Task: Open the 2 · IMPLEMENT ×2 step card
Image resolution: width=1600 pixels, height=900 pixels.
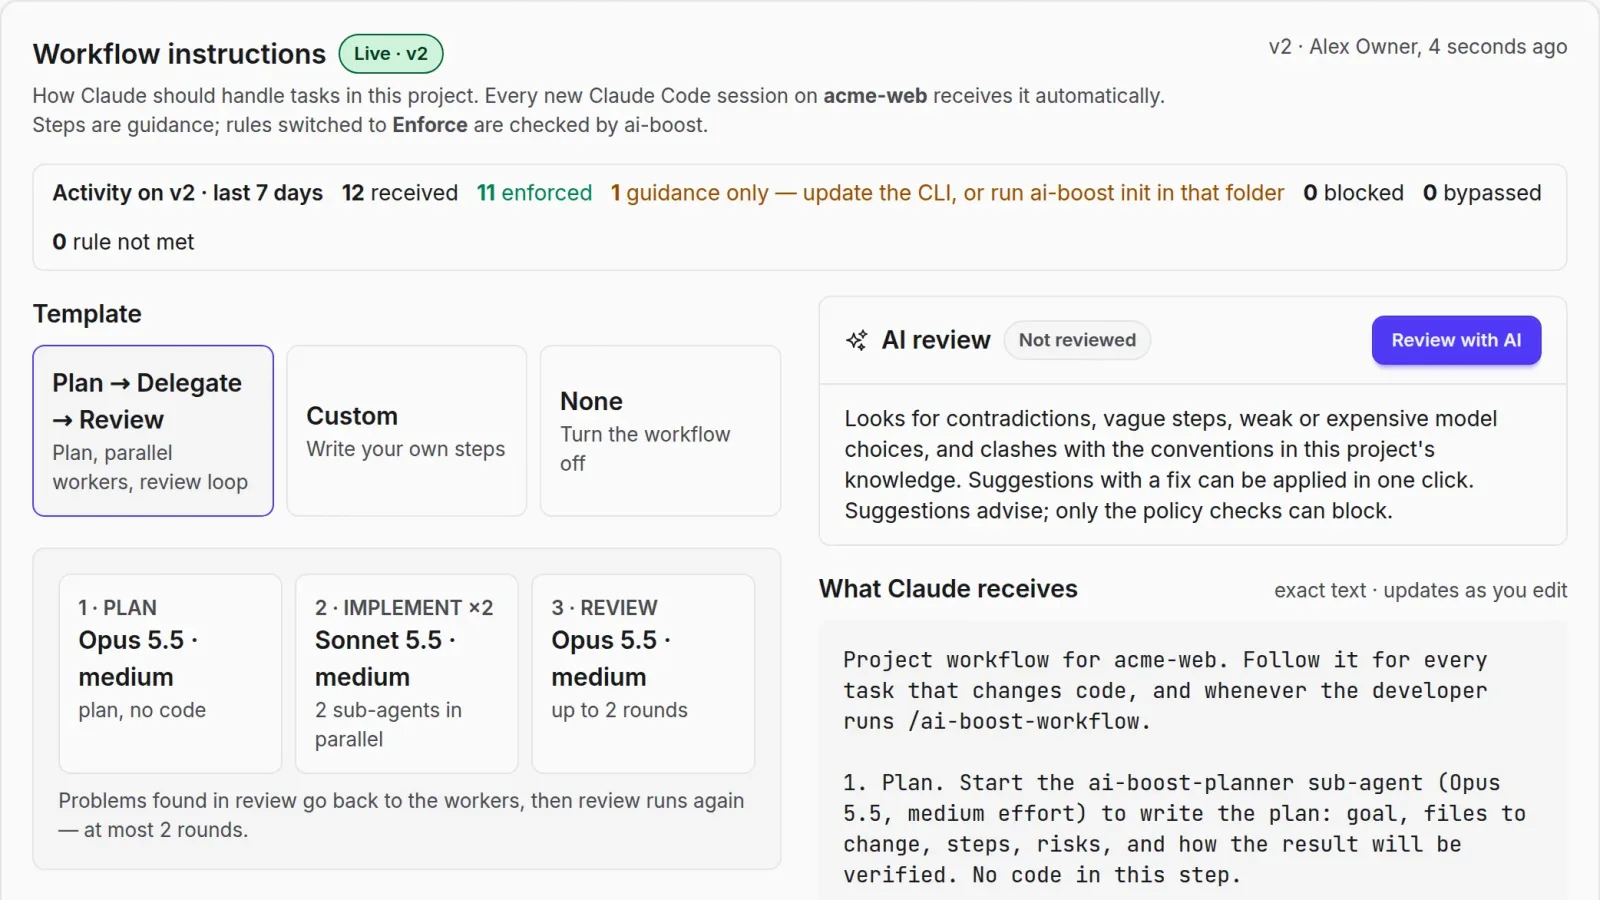Action: coord(407,673)
